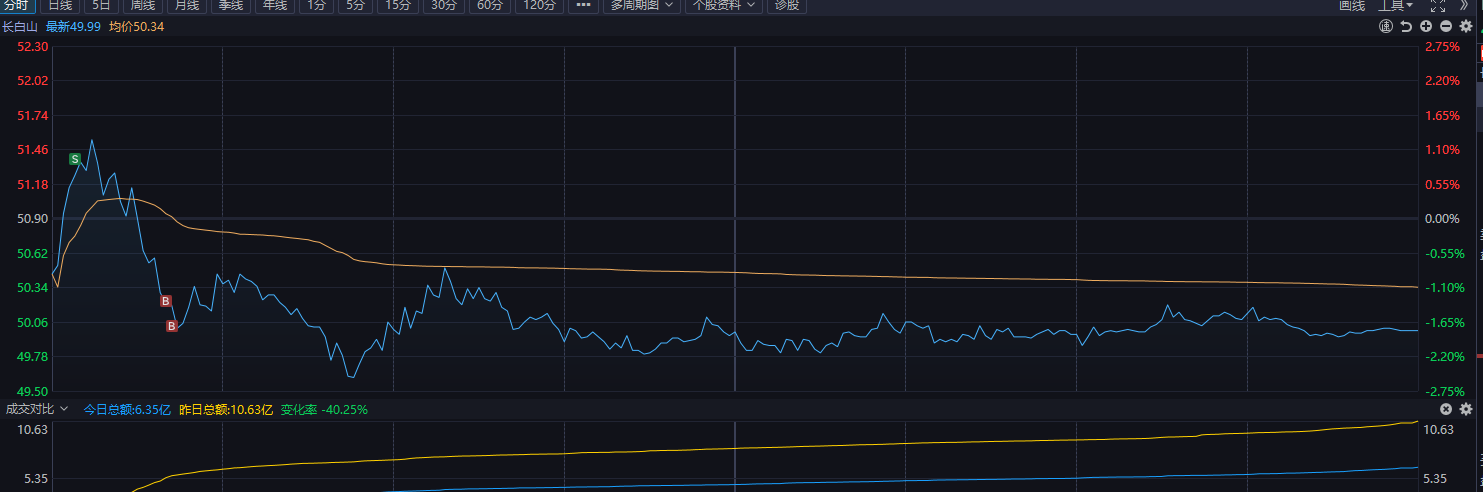The height and width of the screenshot is (492, 1483).
Task: Click the double chevron collapse icon
Action: click(1464, 5)
